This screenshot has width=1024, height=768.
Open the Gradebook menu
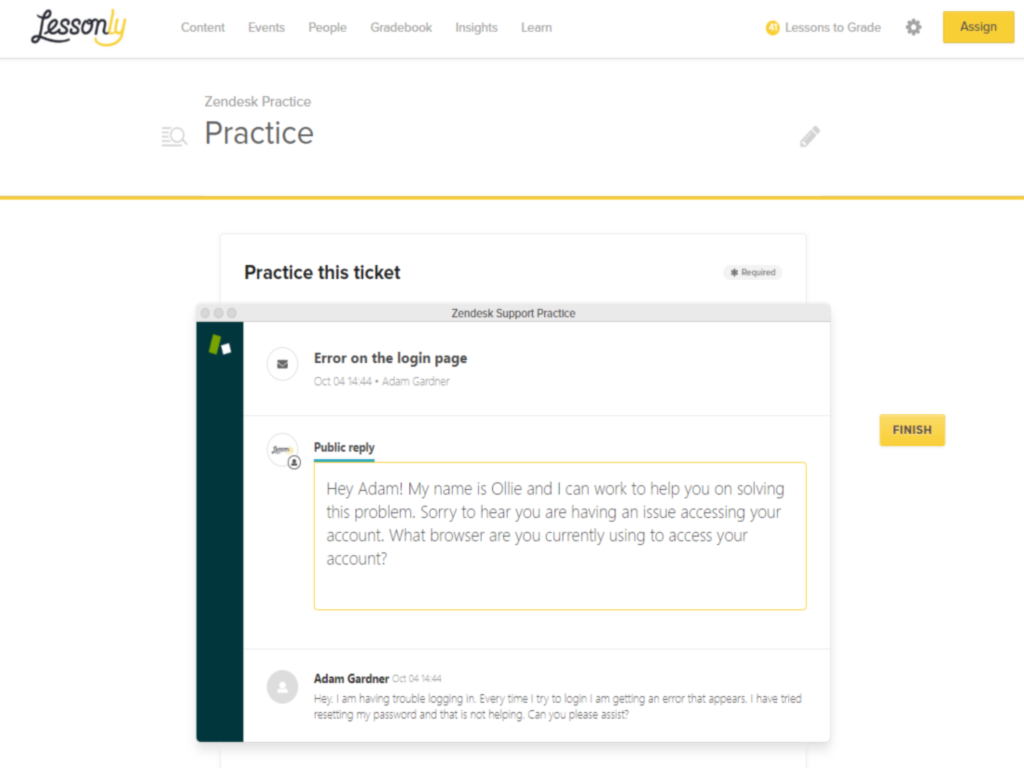(x=400, y=28)
